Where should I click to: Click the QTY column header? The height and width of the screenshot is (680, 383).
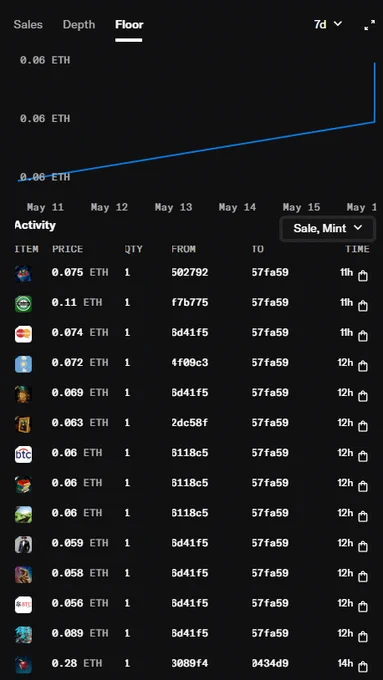133,249
